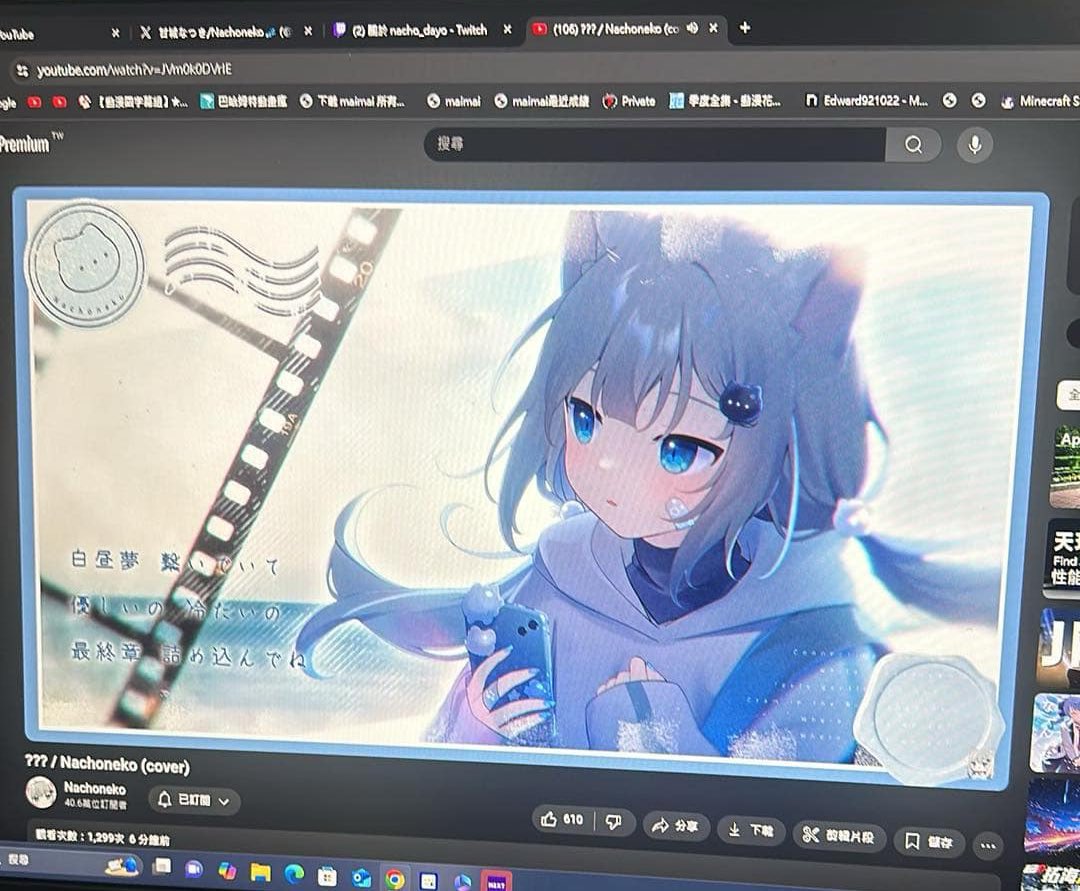Open a new browser tab with the plus
The height and width of the screenshot is (891, 1080).
pyautogui.click(x=745, y=28)
